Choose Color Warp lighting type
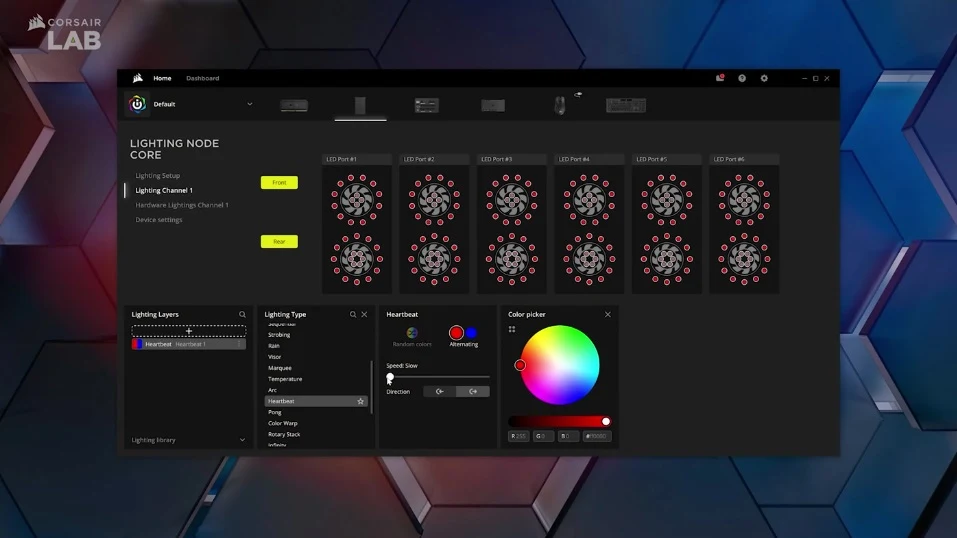The image size is (957, 538). pyautogui.click(x=283, y=423)
